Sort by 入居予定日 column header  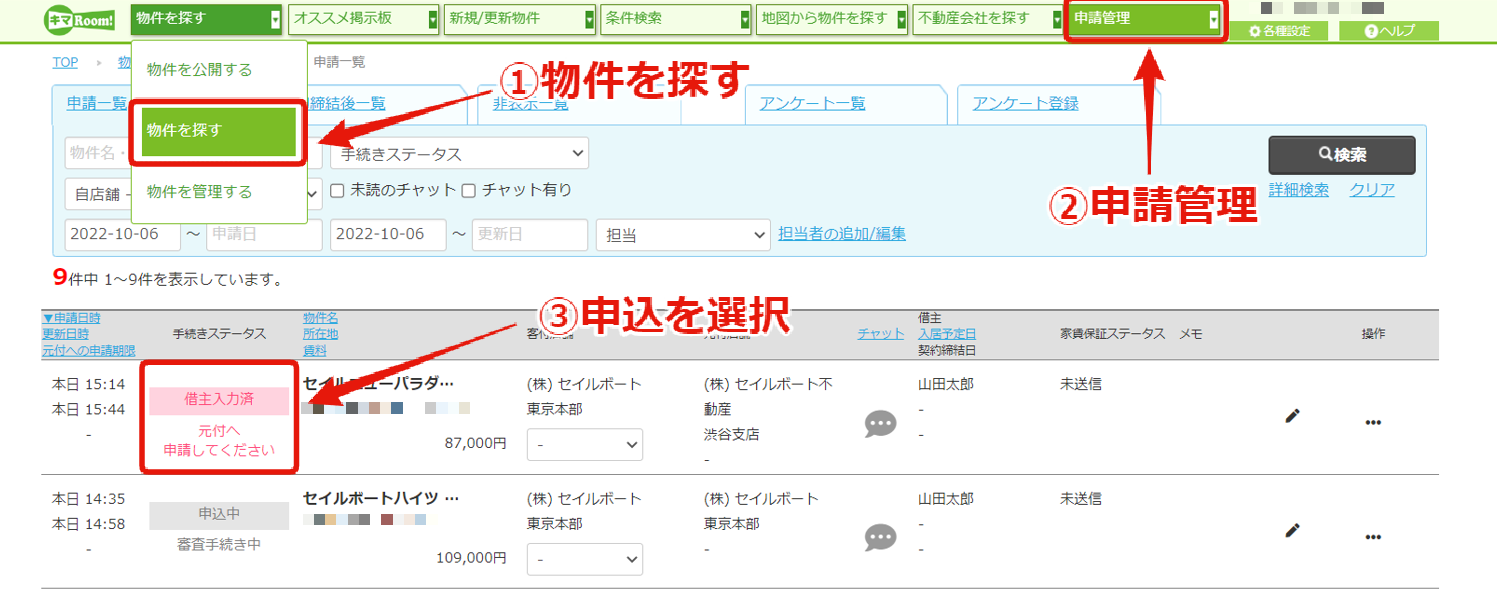(947, 334)
